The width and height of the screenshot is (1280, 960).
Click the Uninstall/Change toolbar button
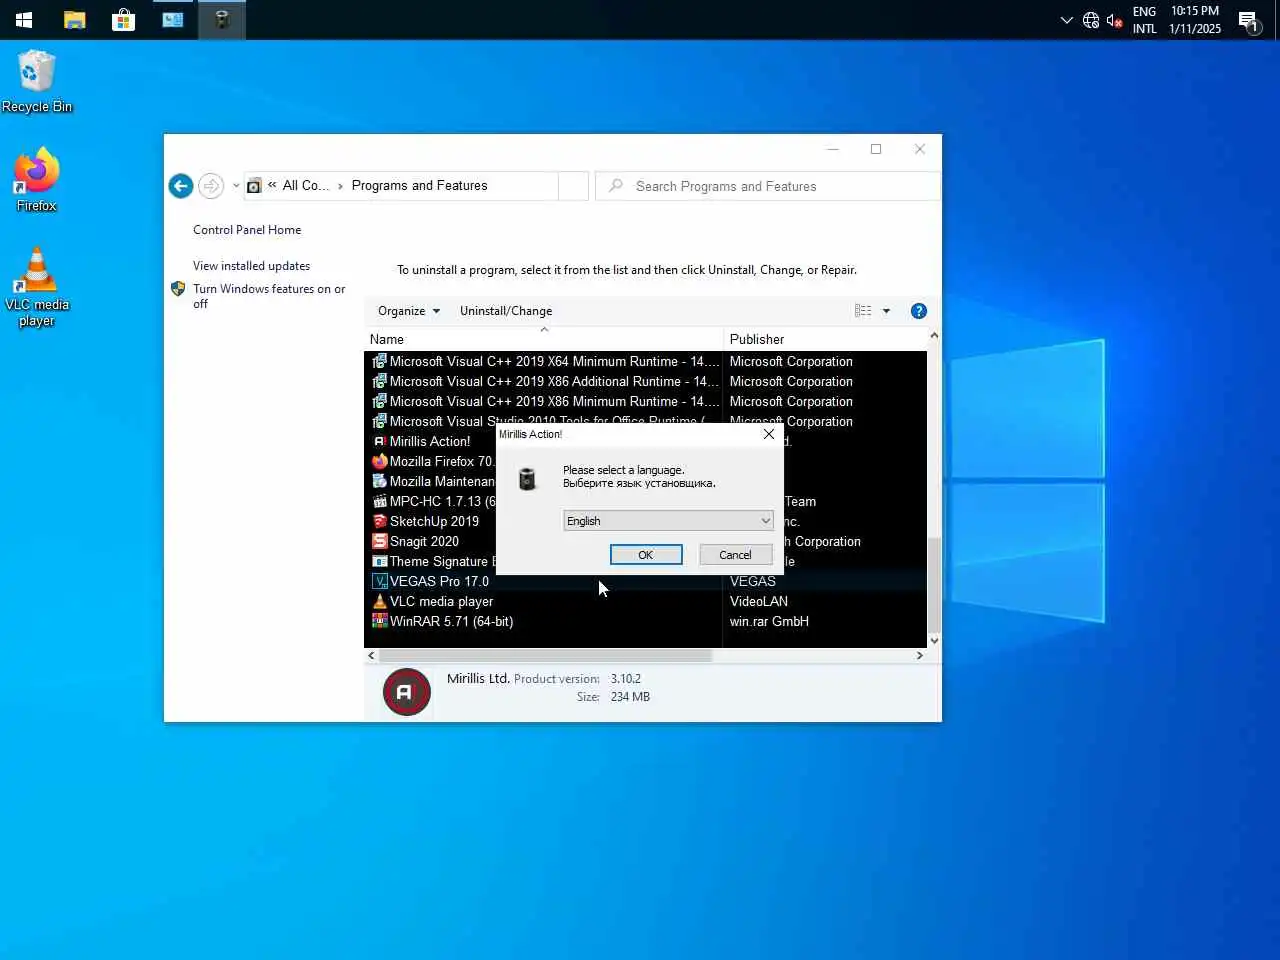pos(506,311)
